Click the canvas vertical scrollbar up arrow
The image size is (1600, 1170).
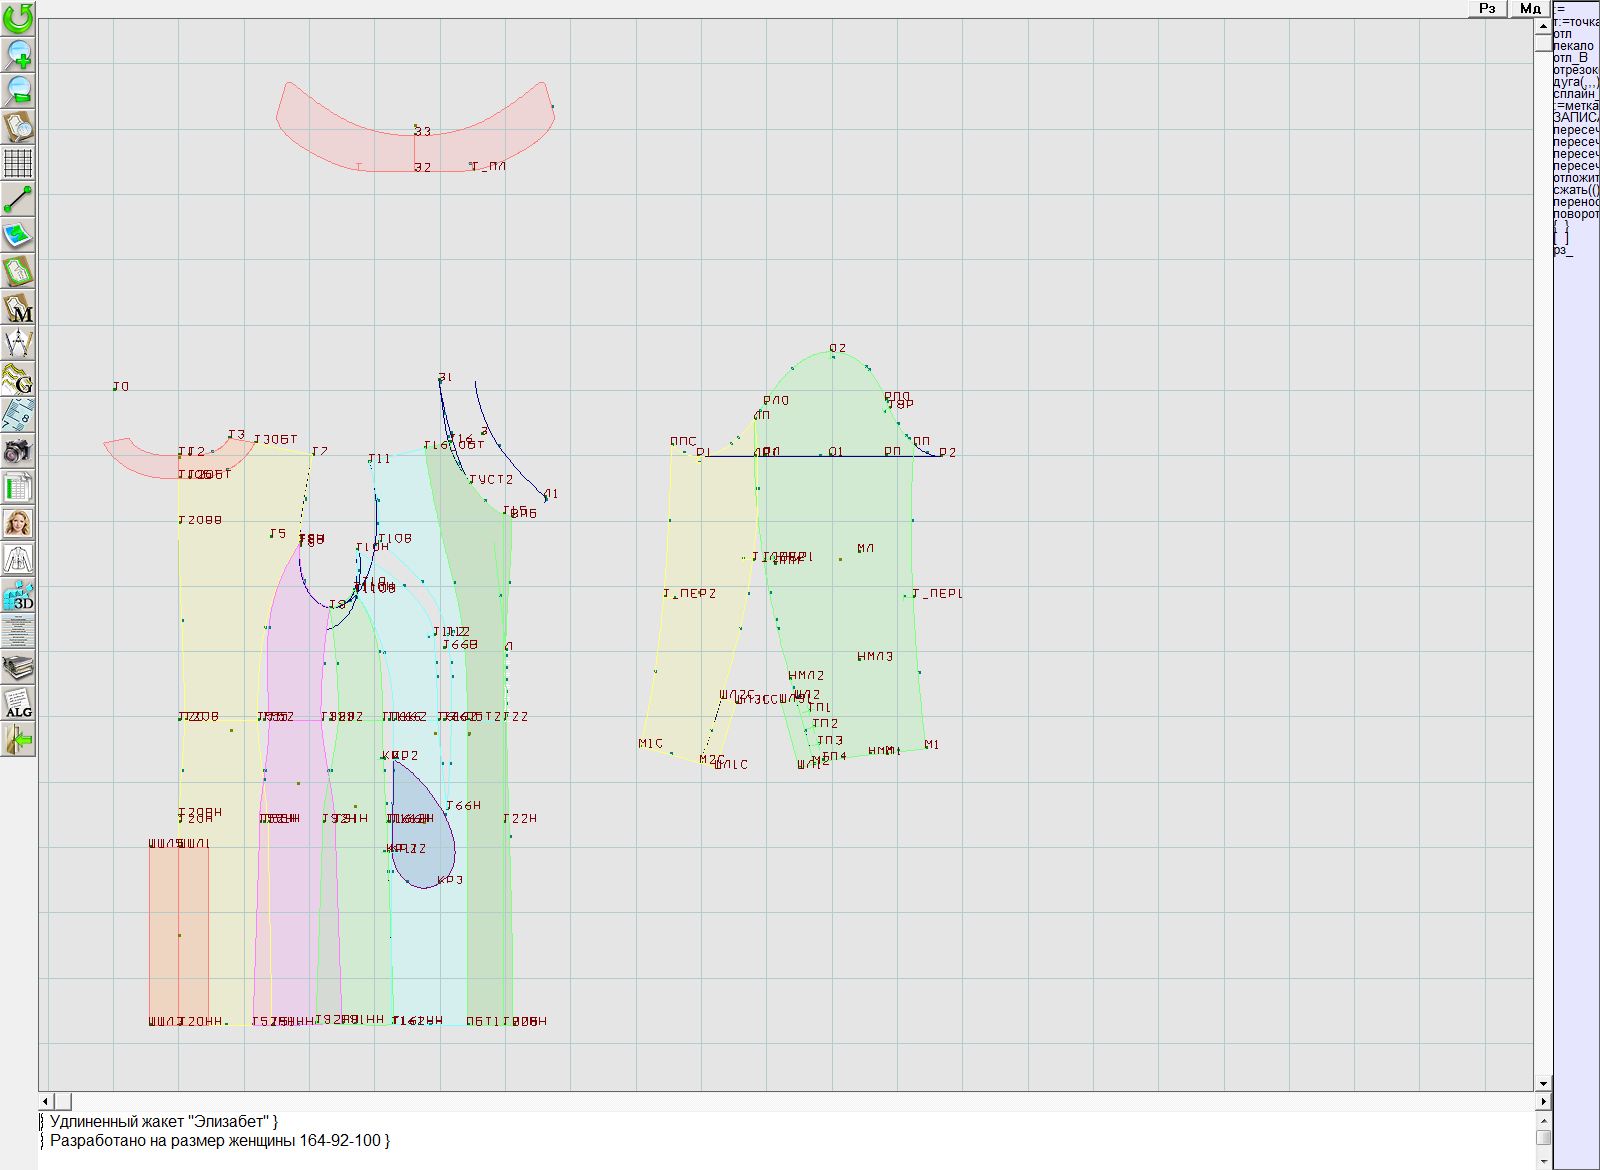tap(1543, 25)
